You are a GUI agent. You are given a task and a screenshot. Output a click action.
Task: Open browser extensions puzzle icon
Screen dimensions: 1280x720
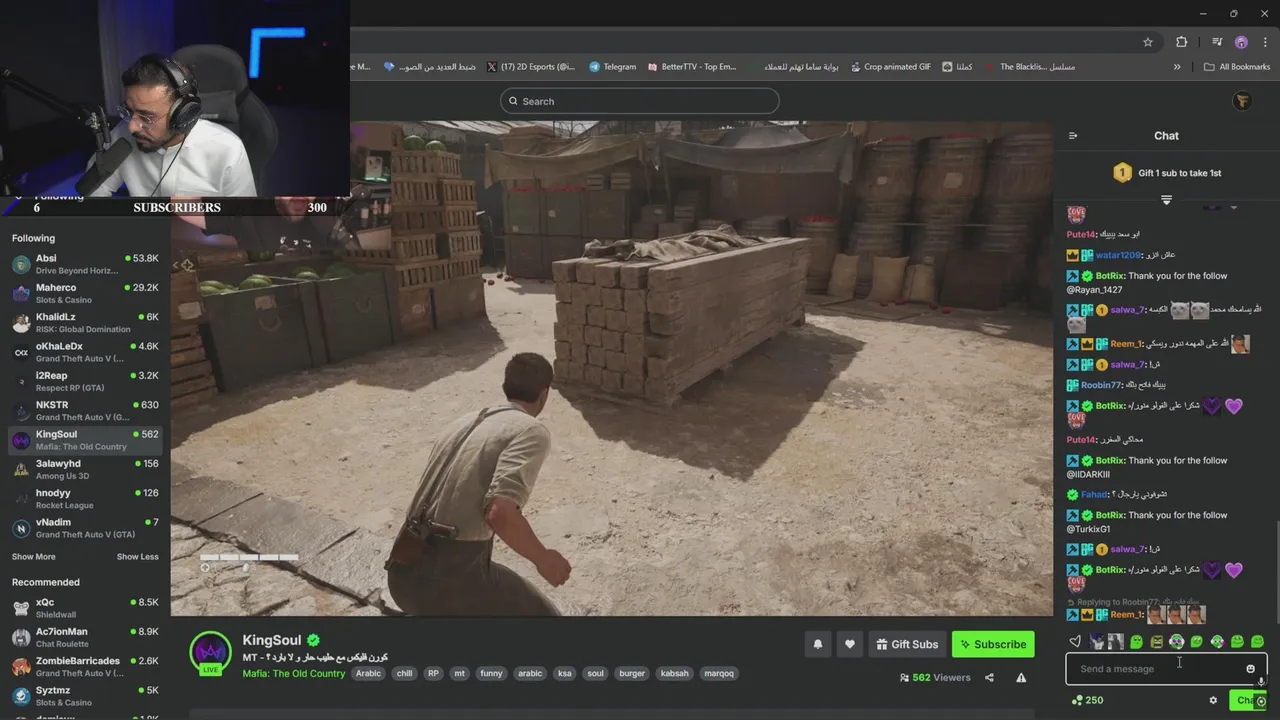point(1181,42)
